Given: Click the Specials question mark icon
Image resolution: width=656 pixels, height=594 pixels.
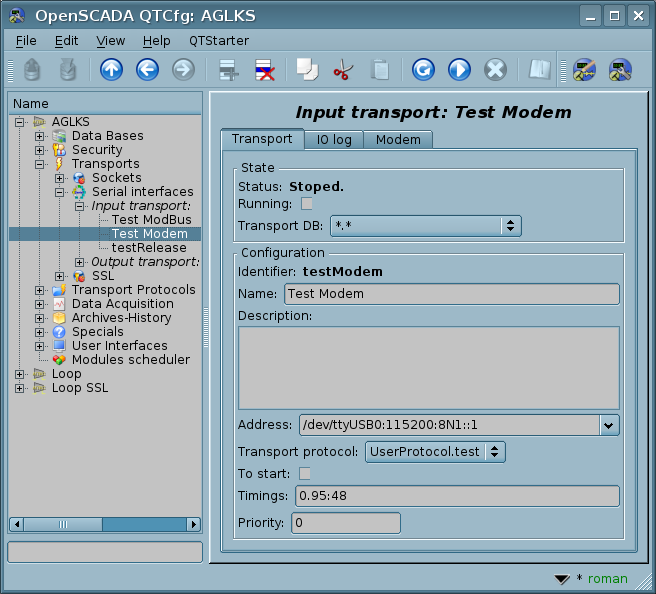Looking at the screenshot, I should click(59, 332).
